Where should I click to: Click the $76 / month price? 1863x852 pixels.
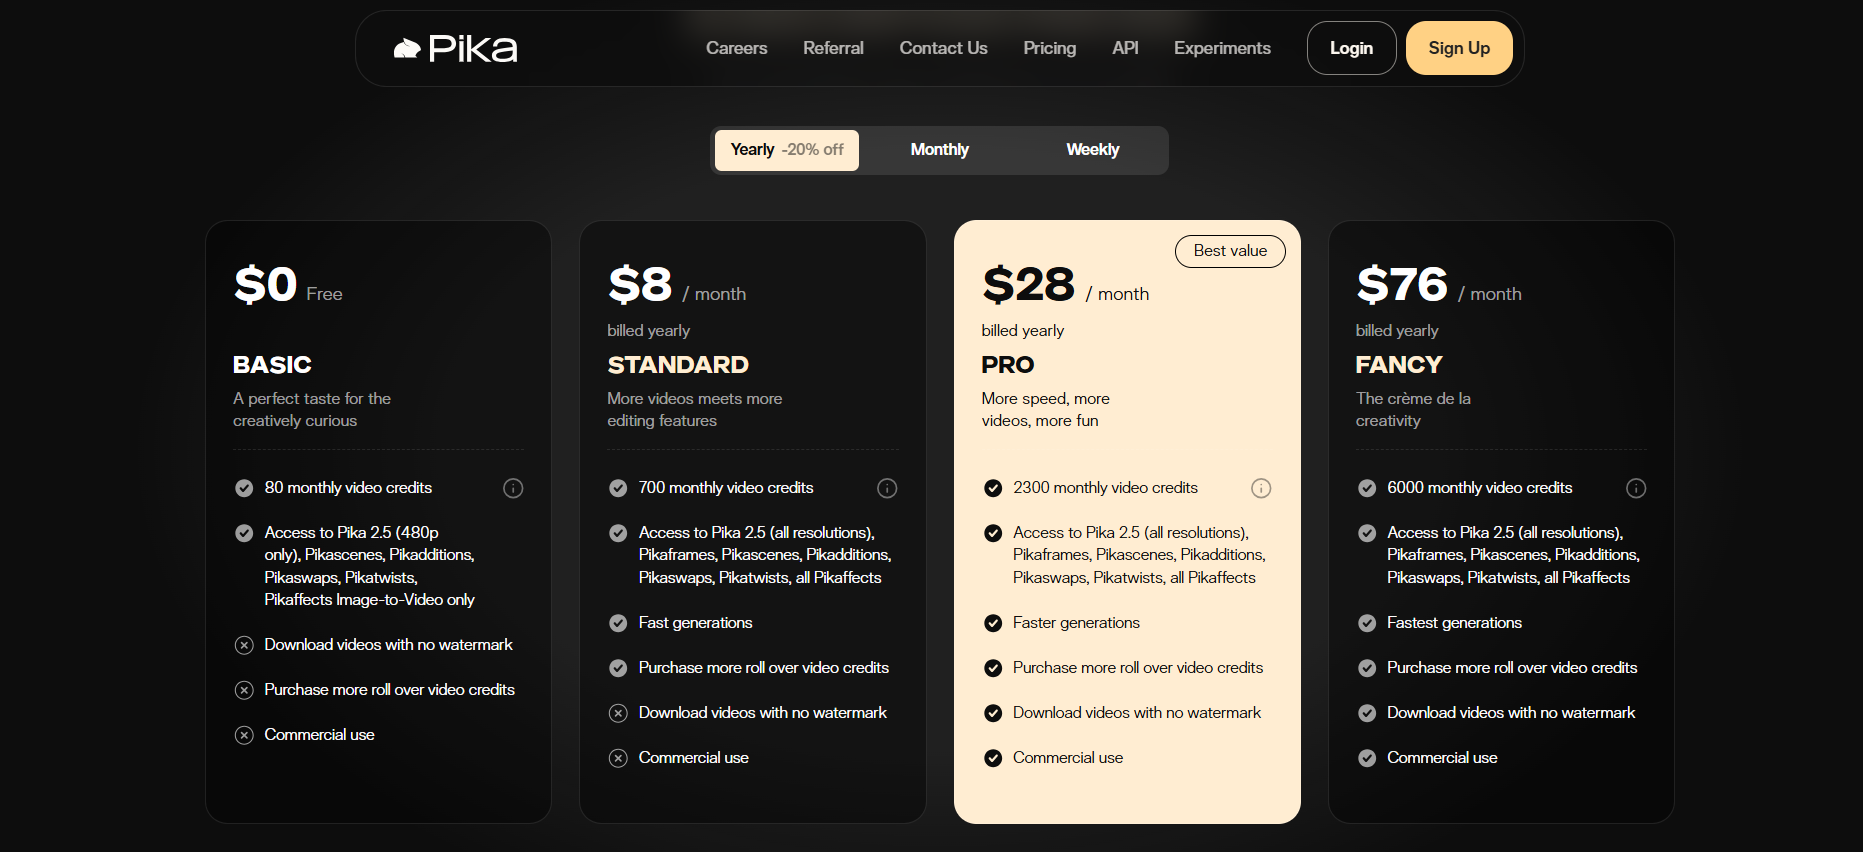1439,285
